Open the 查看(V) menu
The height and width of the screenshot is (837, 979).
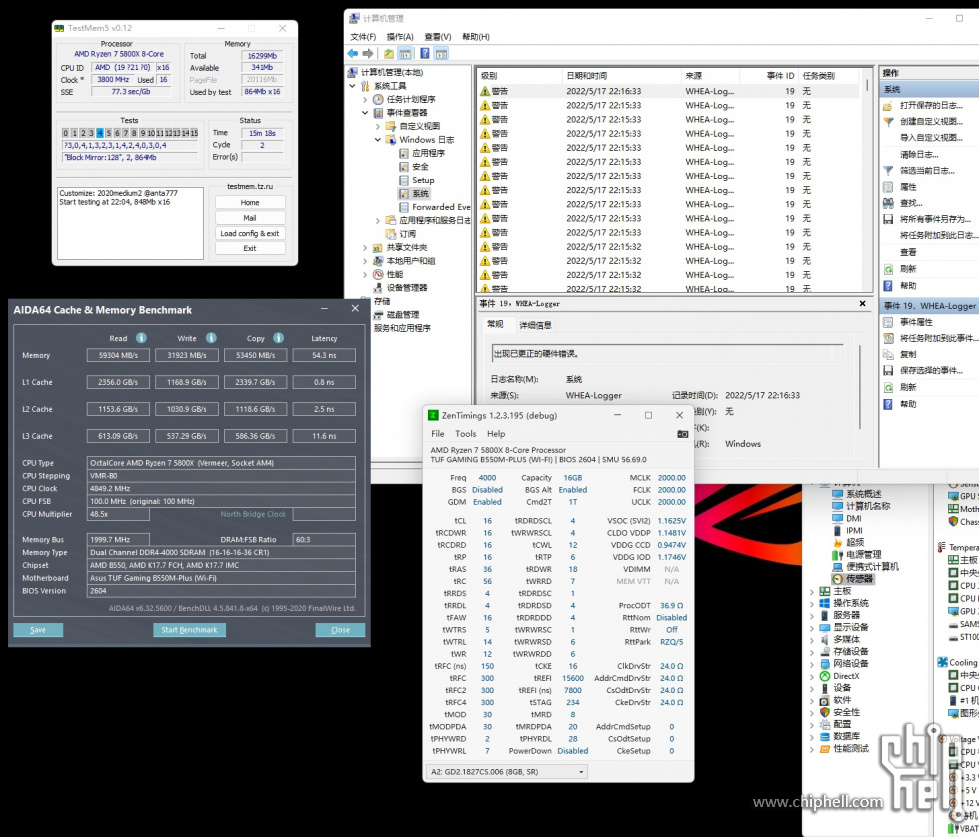click(438, 37)
